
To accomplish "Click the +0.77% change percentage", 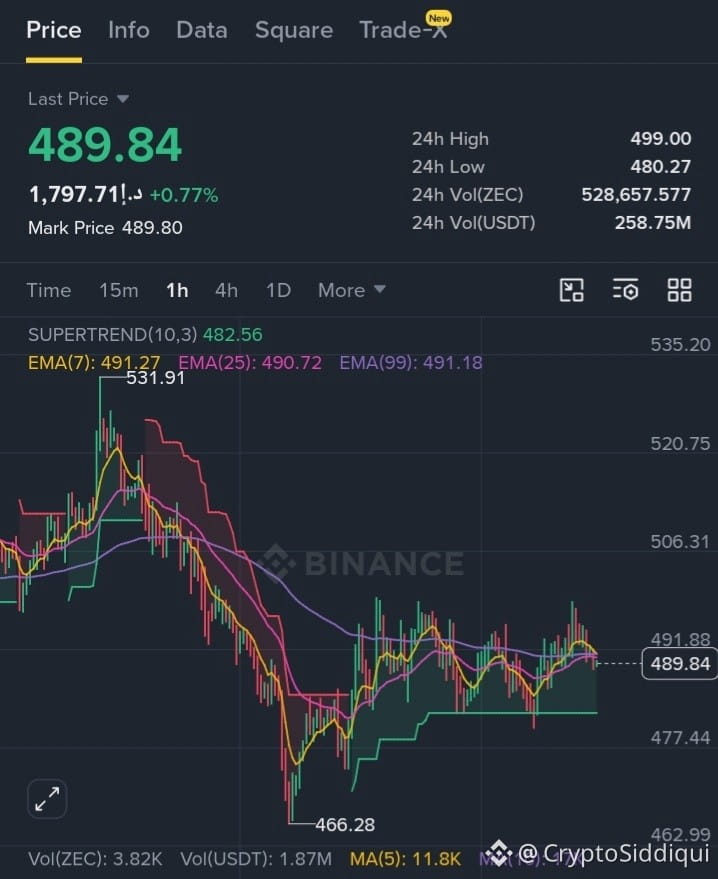I will (x=184, y=195).
